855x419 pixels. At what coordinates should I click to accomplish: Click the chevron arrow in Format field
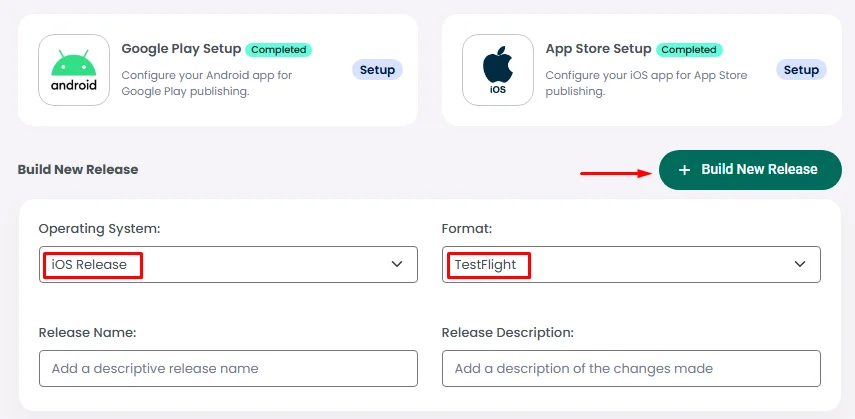pyautogui.click(x=800, y=264)
